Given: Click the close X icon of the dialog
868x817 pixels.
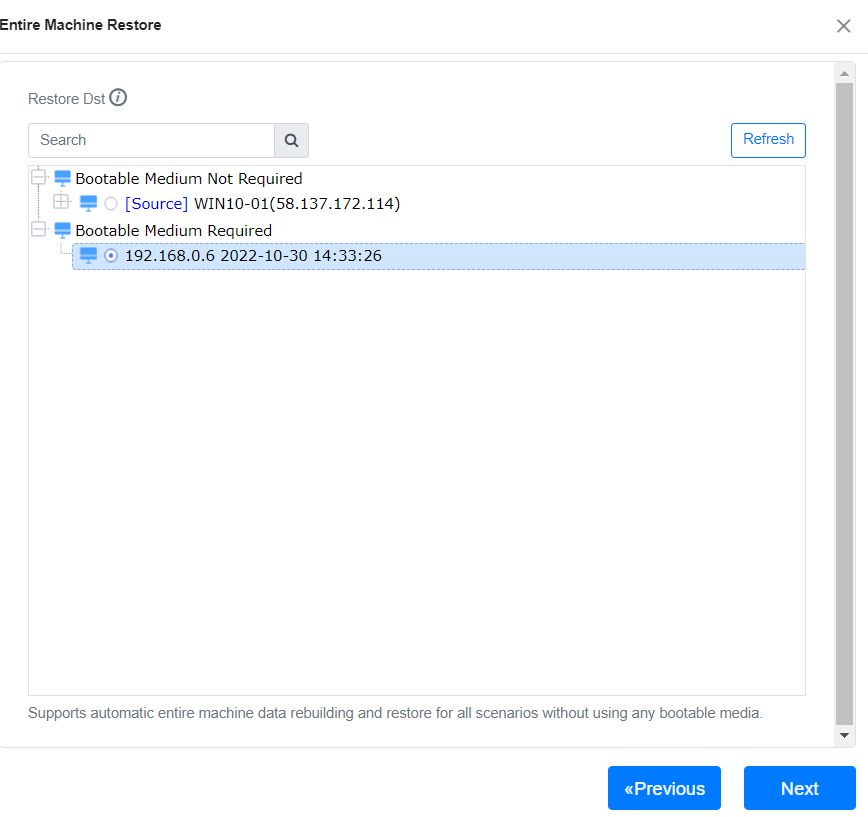Looking at the screenshot, I should [843, 26].
